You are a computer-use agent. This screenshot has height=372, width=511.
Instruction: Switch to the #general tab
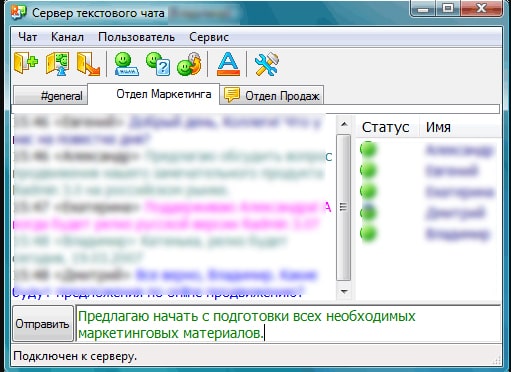(x=51, y=96)
